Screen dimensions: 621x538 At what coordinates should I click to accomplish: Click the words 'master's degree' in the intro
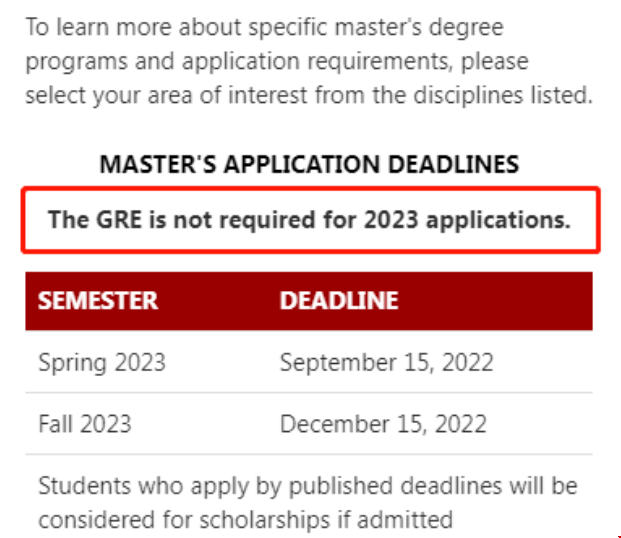click(419, 27)
